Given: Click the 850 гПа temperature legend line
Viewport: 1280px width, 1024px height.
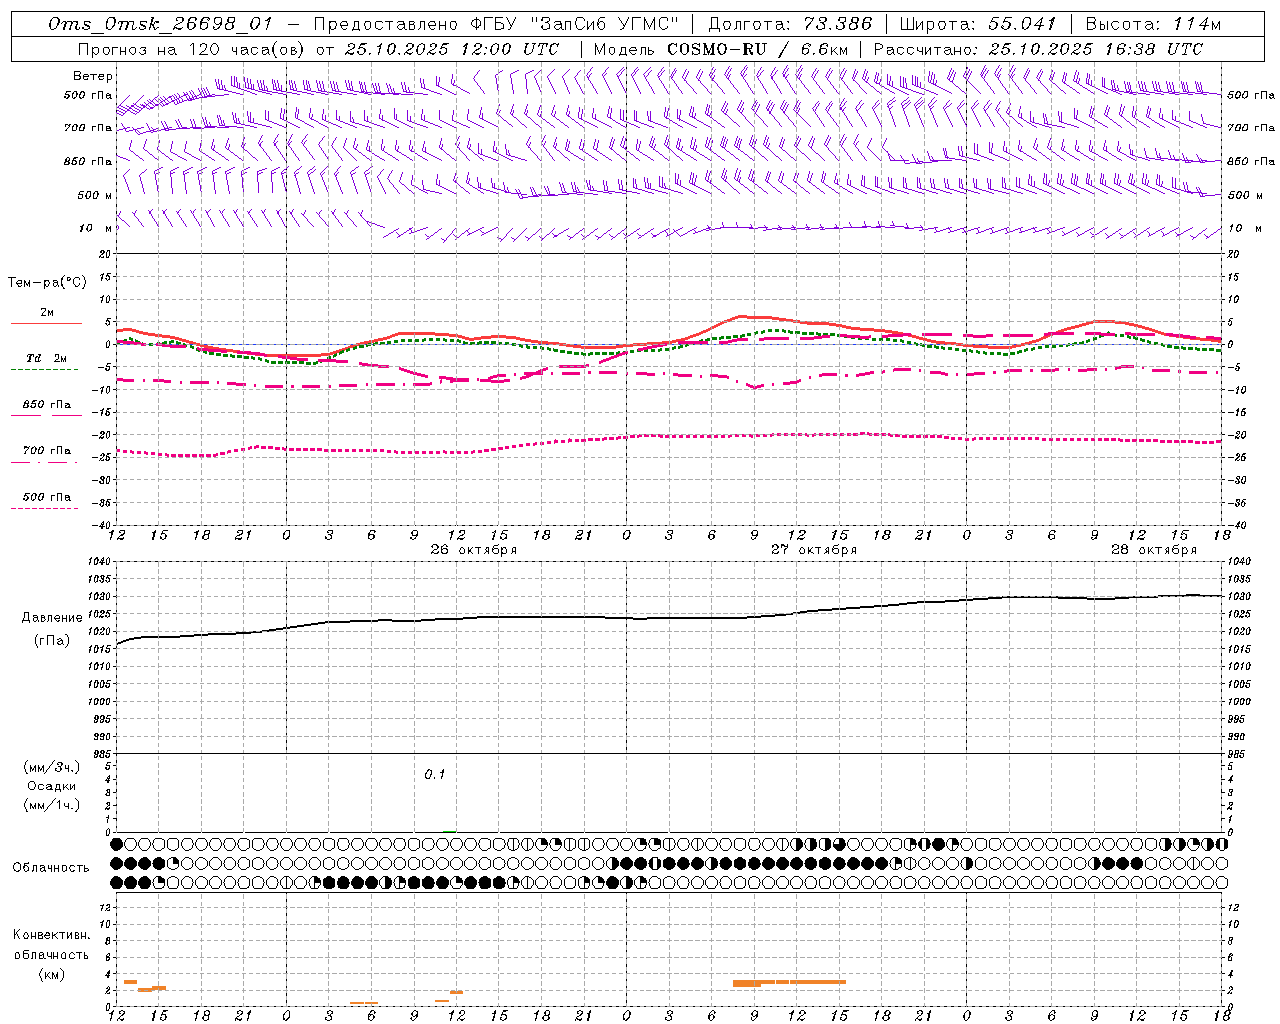Looking at the screenshot, I should [x=46, y=415].
